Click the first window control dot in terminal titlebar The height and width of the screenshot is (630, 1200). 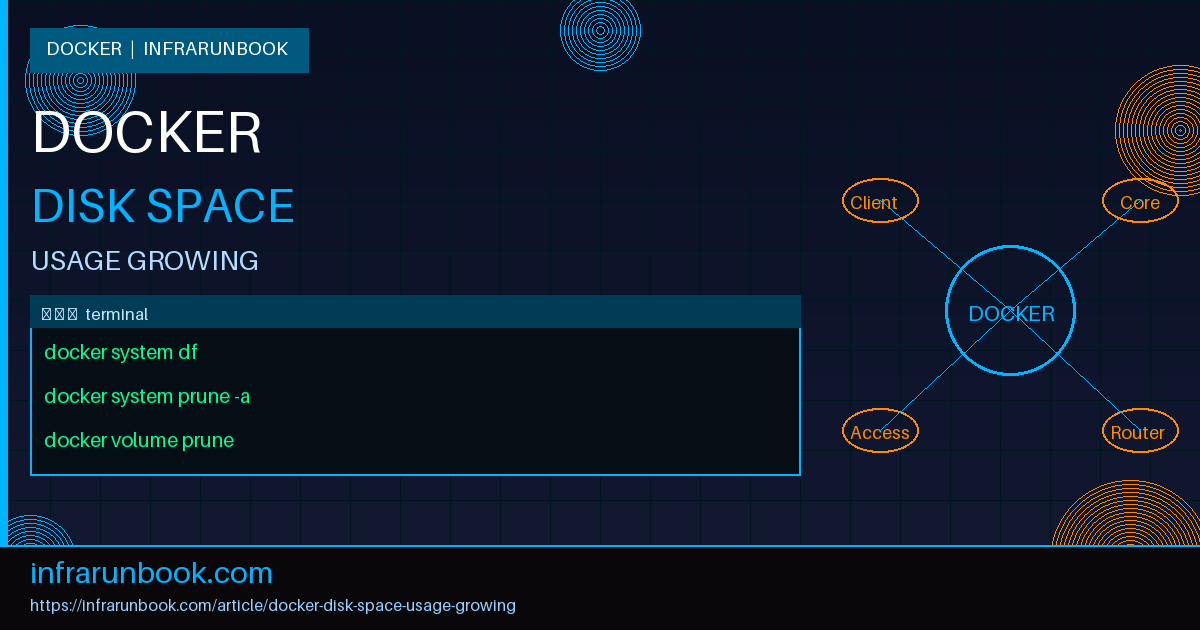46,313
